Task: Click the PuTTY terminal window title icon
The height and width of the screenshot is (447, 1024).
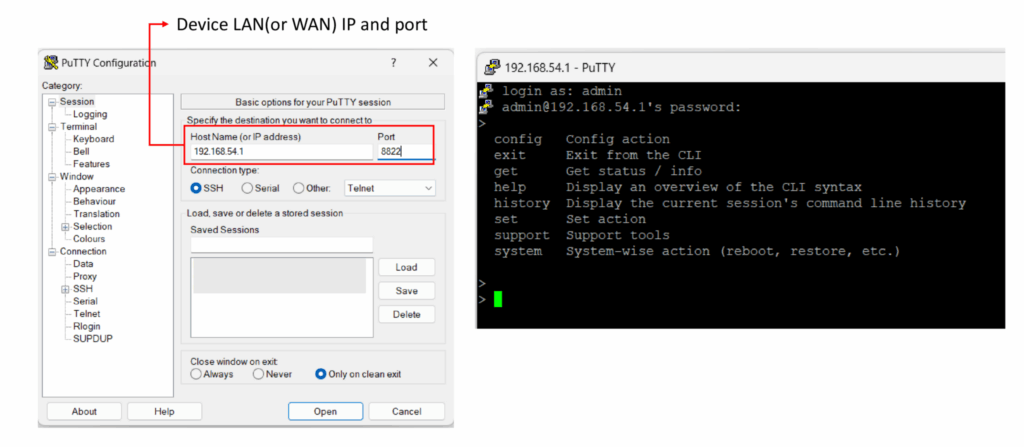Action: point(491,68)
